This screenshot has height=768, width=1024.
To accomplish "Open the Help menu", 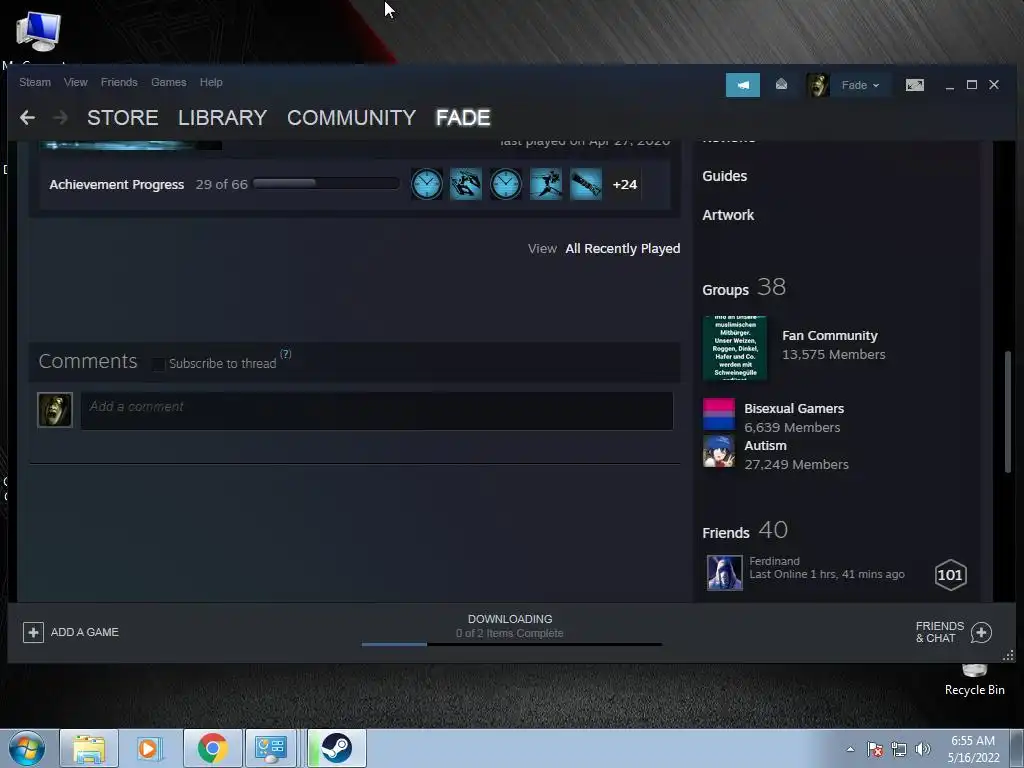I will click(x=211, y=82).
